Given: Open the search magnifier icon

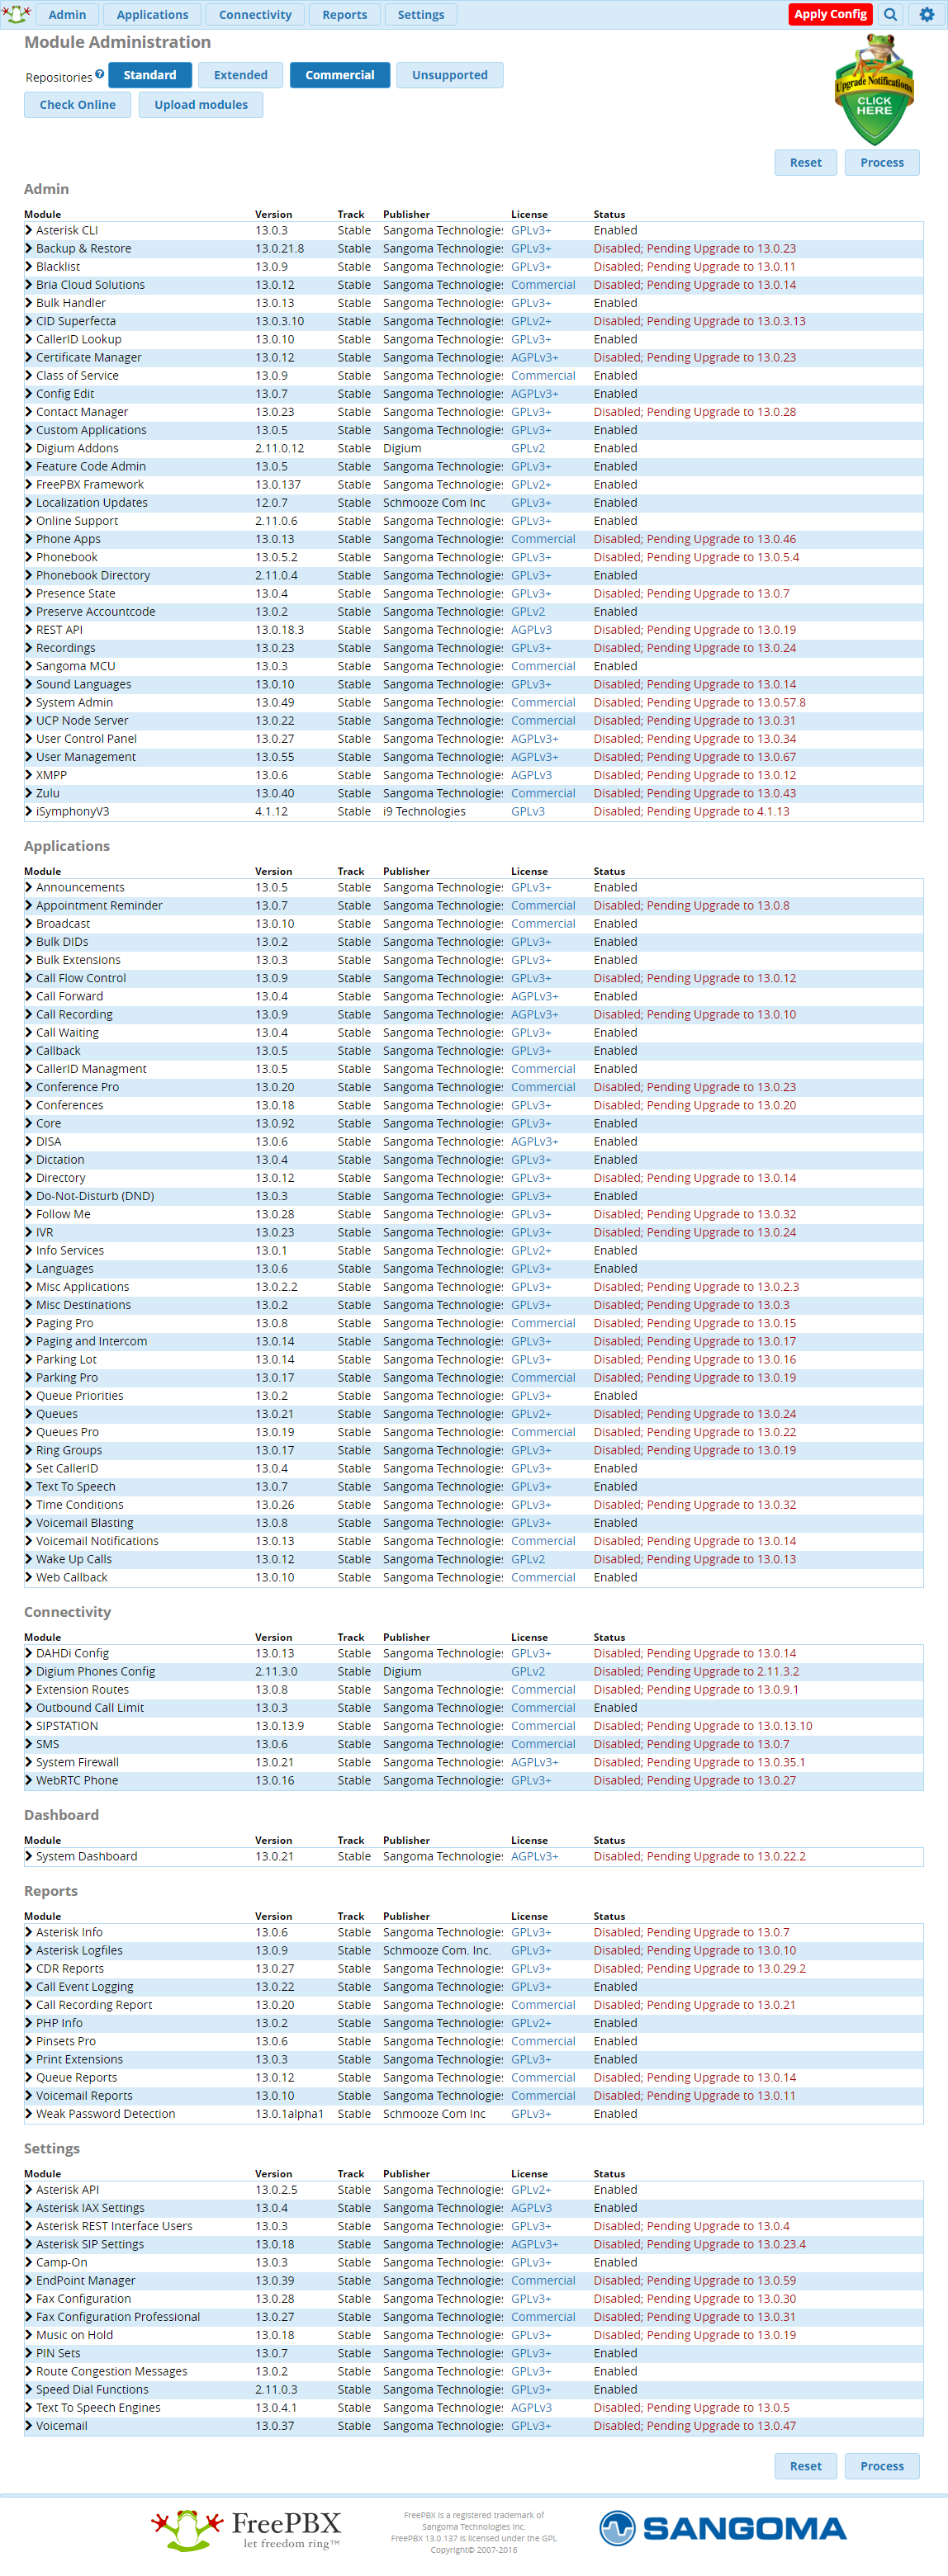Looking at the screenshot, I should coord(890,14).
